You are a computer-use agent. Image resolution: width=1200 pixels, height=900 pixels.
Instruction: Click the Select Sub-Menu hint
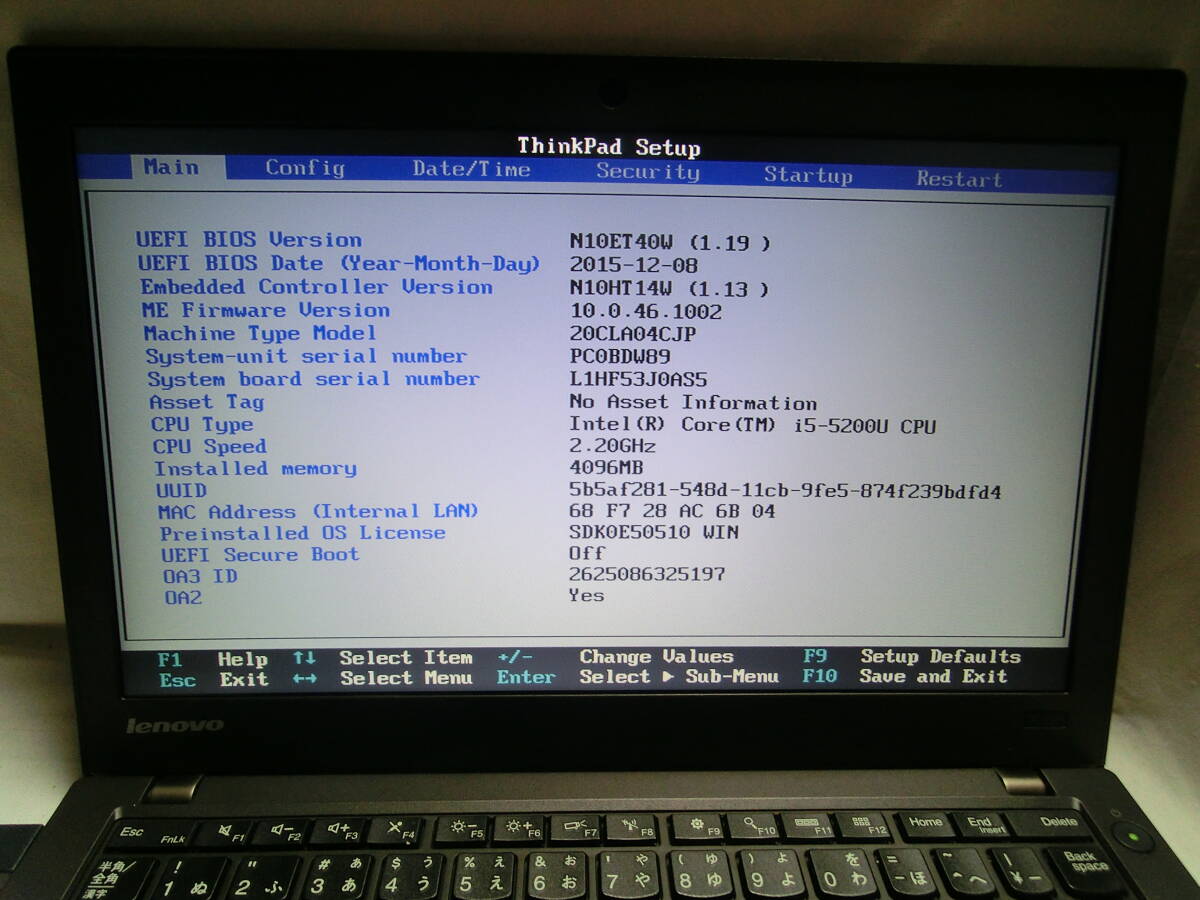(638, 677)
